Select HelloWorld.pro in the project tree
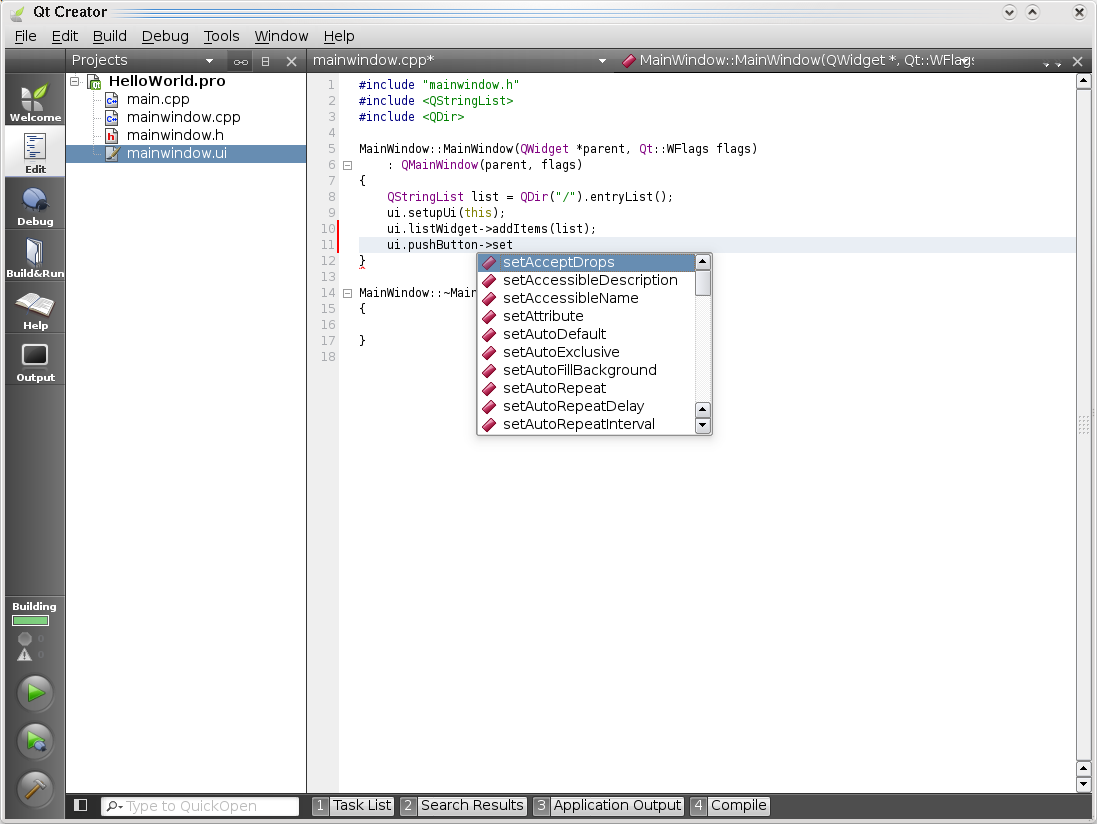The width and height of the screenshot is (1097, 824). point(167,81)
